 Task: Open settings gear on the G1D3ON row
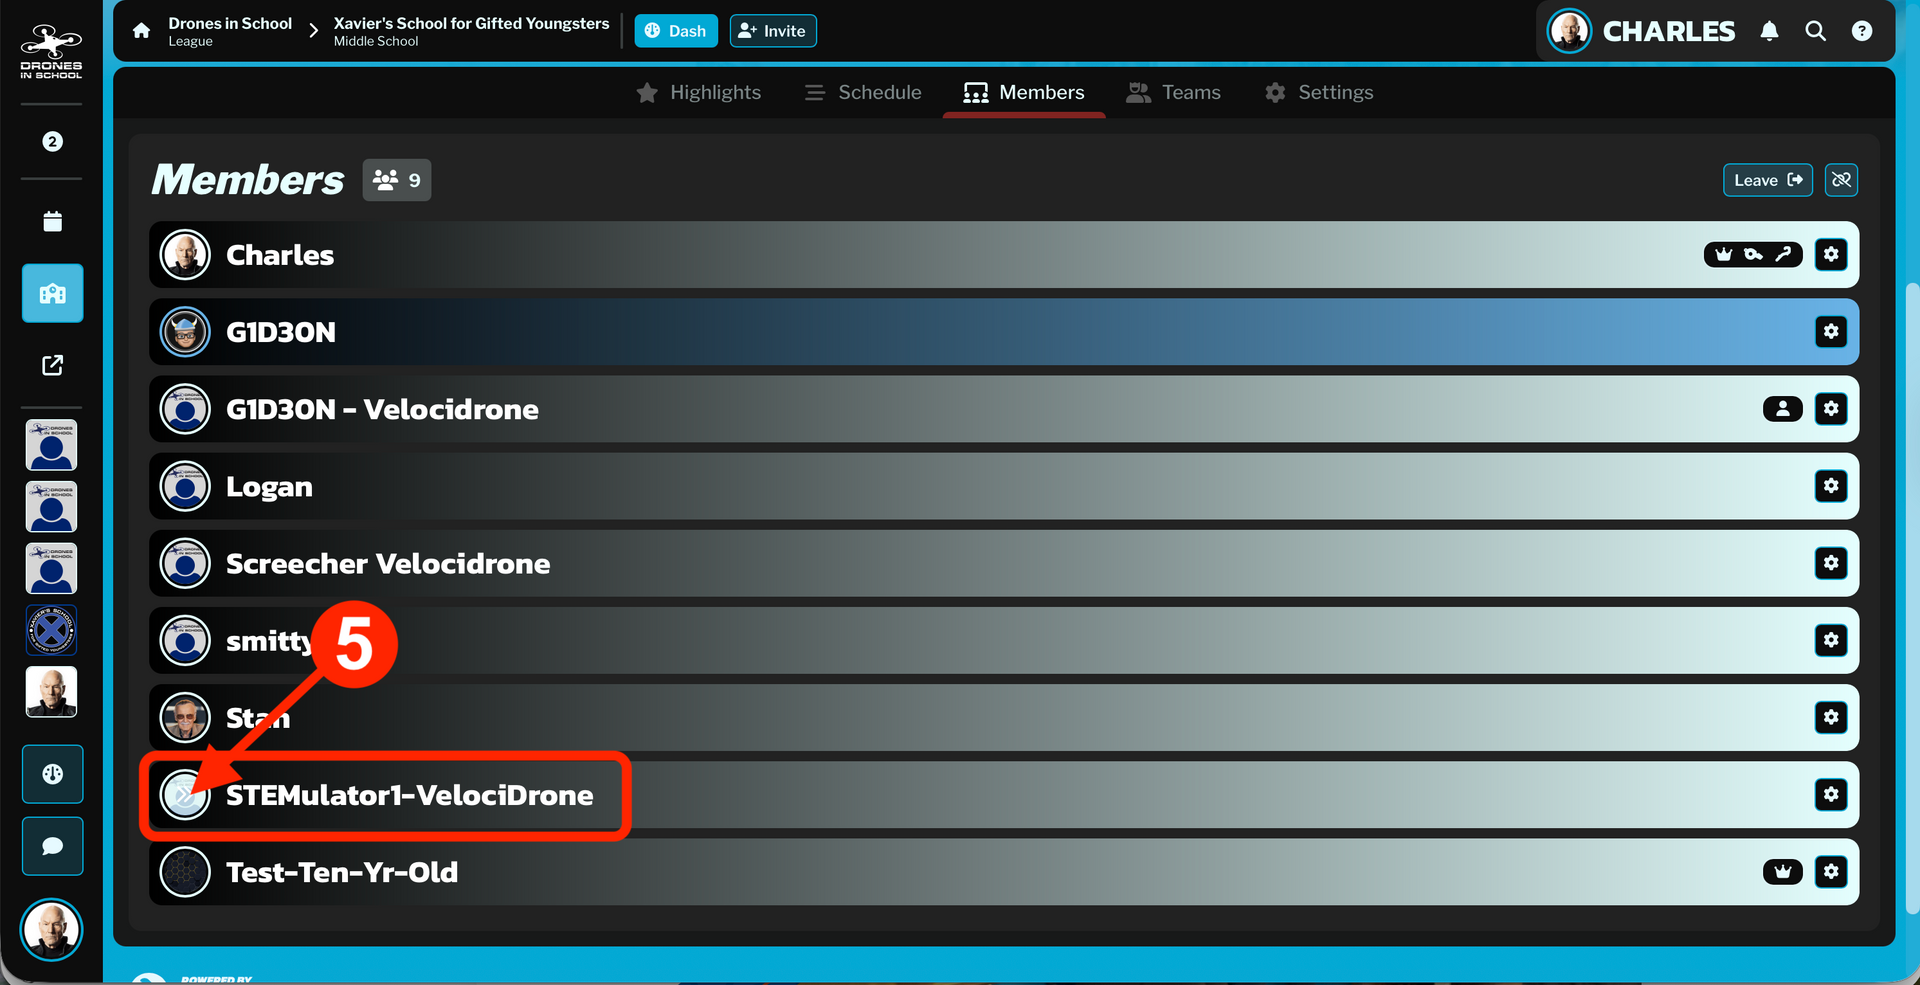point(1831,331)
